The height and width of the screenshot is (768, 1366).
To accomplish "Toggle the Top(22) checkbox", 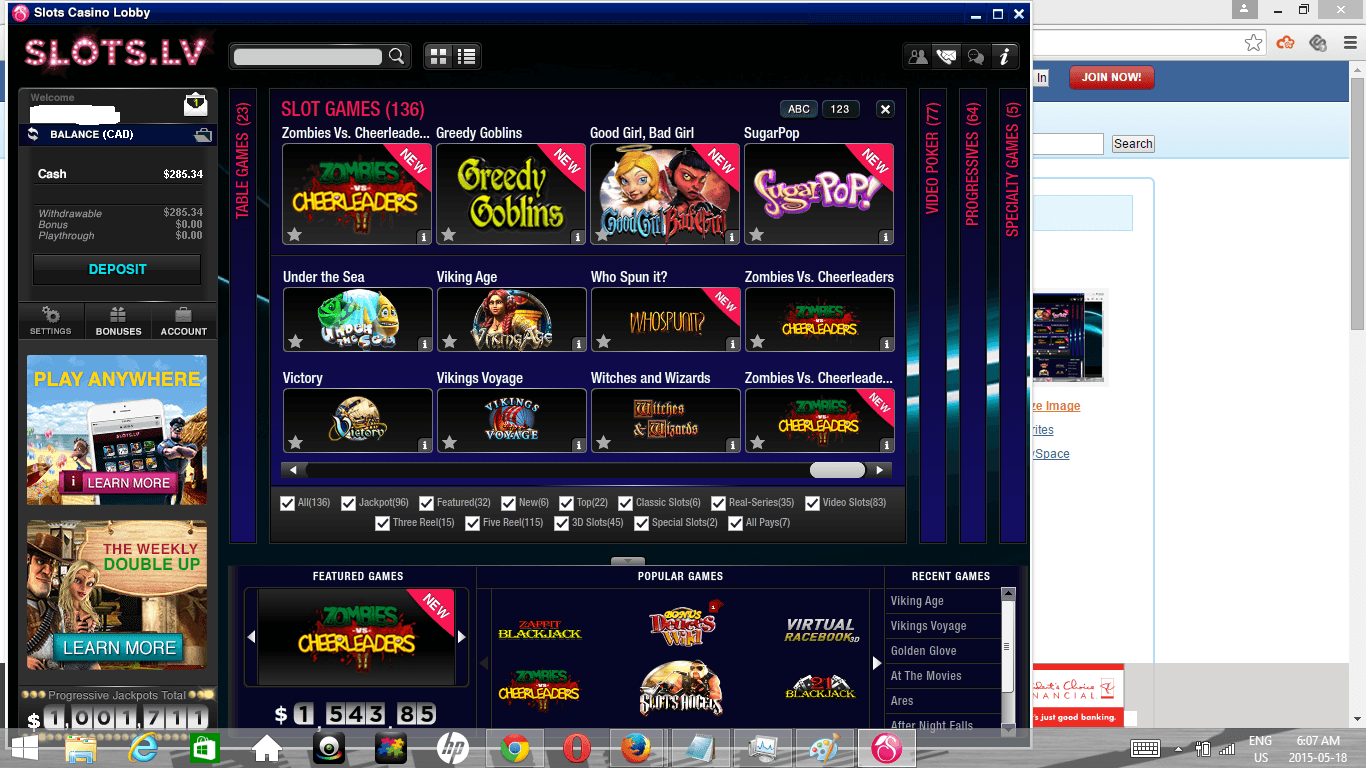I will [566, 503].
